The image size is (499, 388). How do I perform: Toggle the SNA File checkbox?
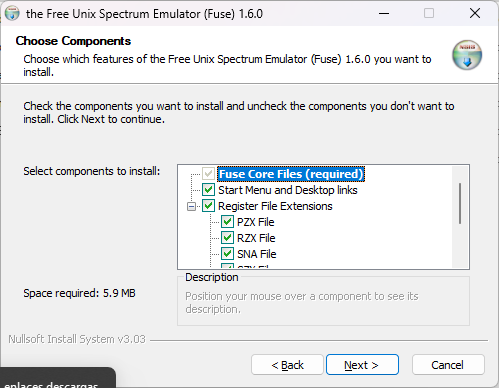click(227, 254)
